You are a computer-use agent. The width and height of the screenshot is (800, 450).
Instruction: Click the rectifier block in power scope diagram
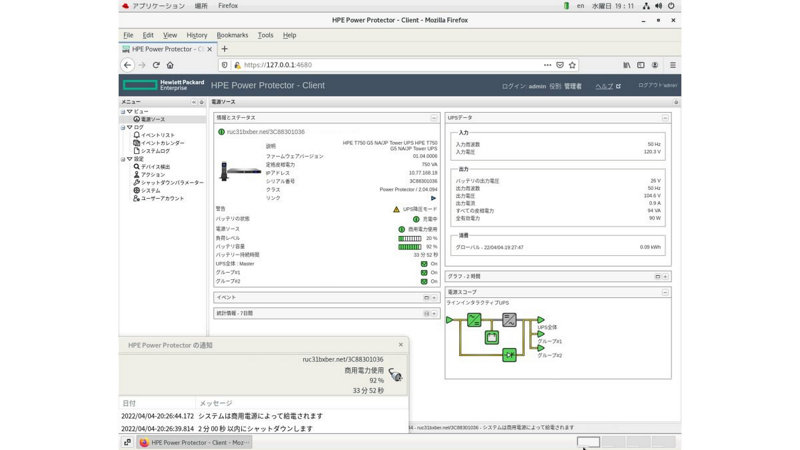pos(474,320)
